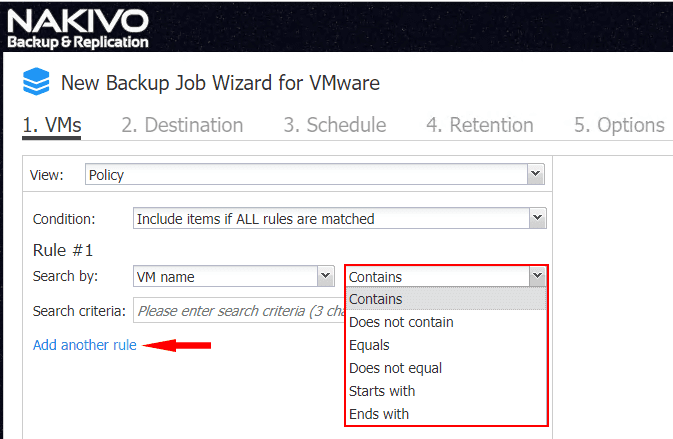Click the Add another rule link
The height and width of the screenshot is (439, 673).
(x=85, y=346)
